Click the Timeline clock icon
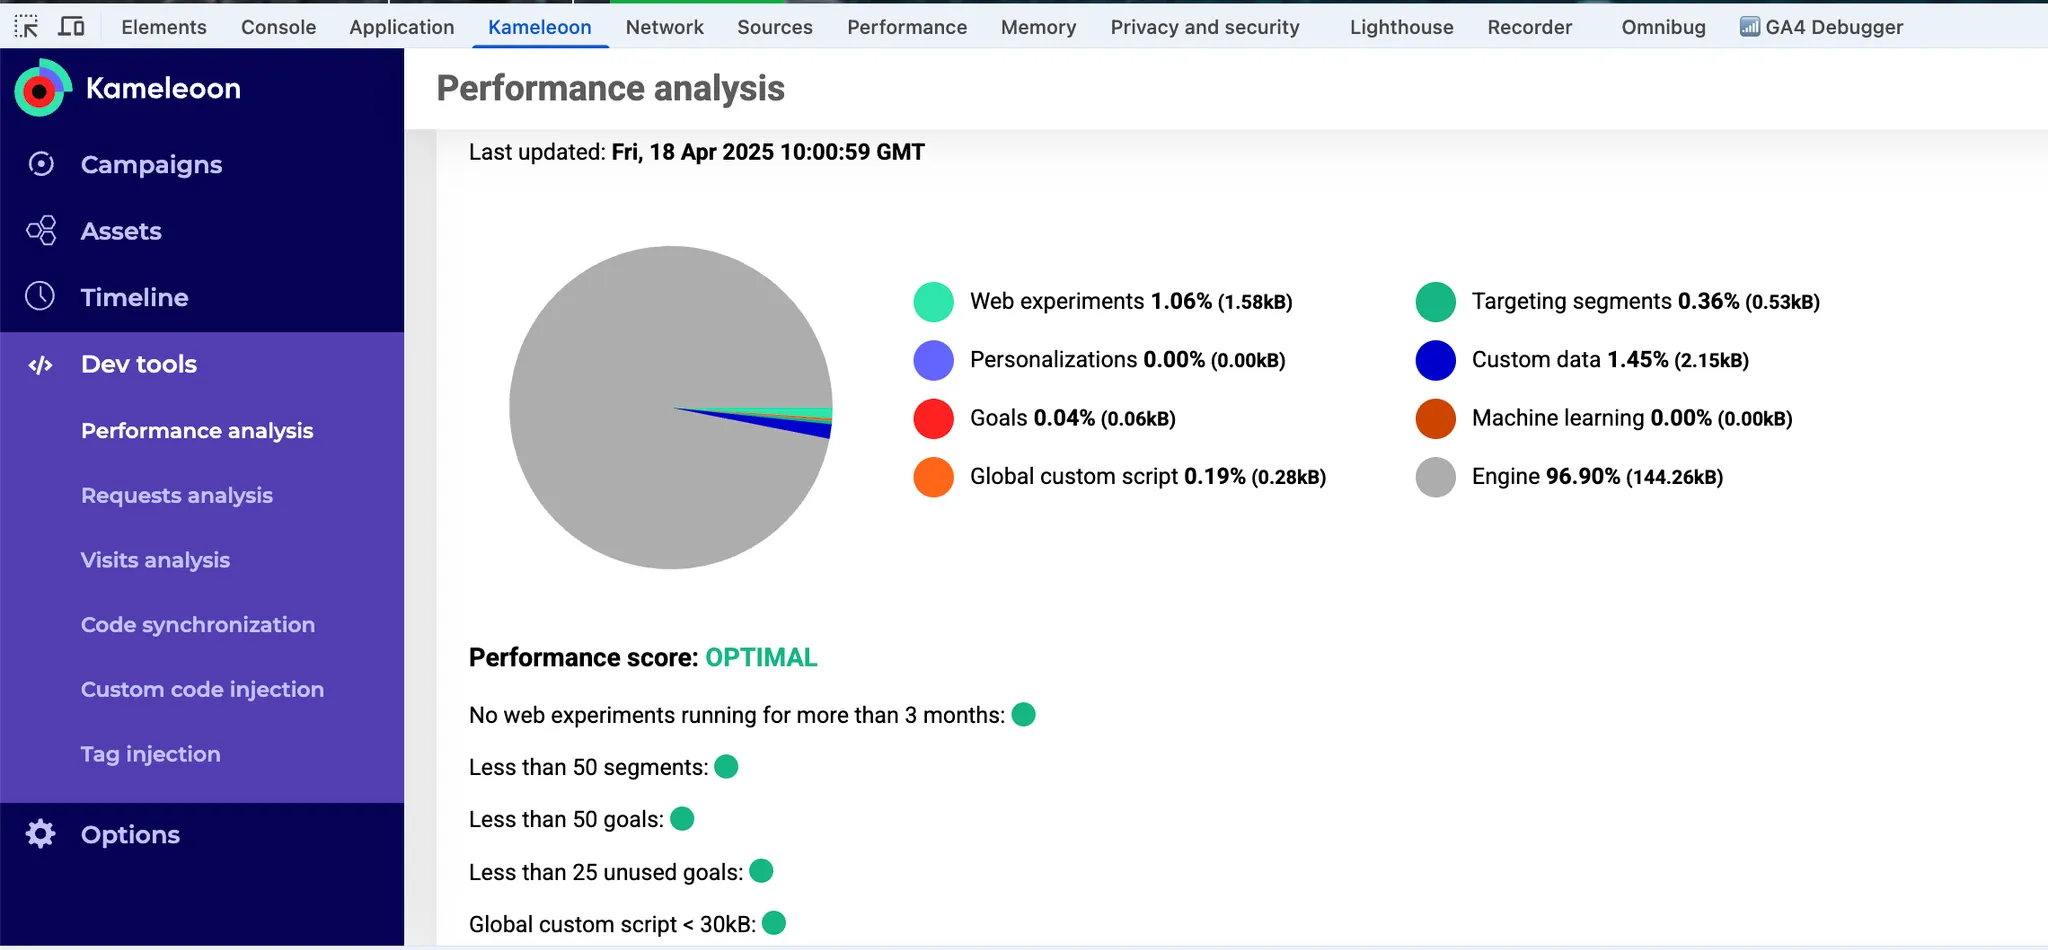Viewport: 2048px width, 950px height. click(40, 297)
